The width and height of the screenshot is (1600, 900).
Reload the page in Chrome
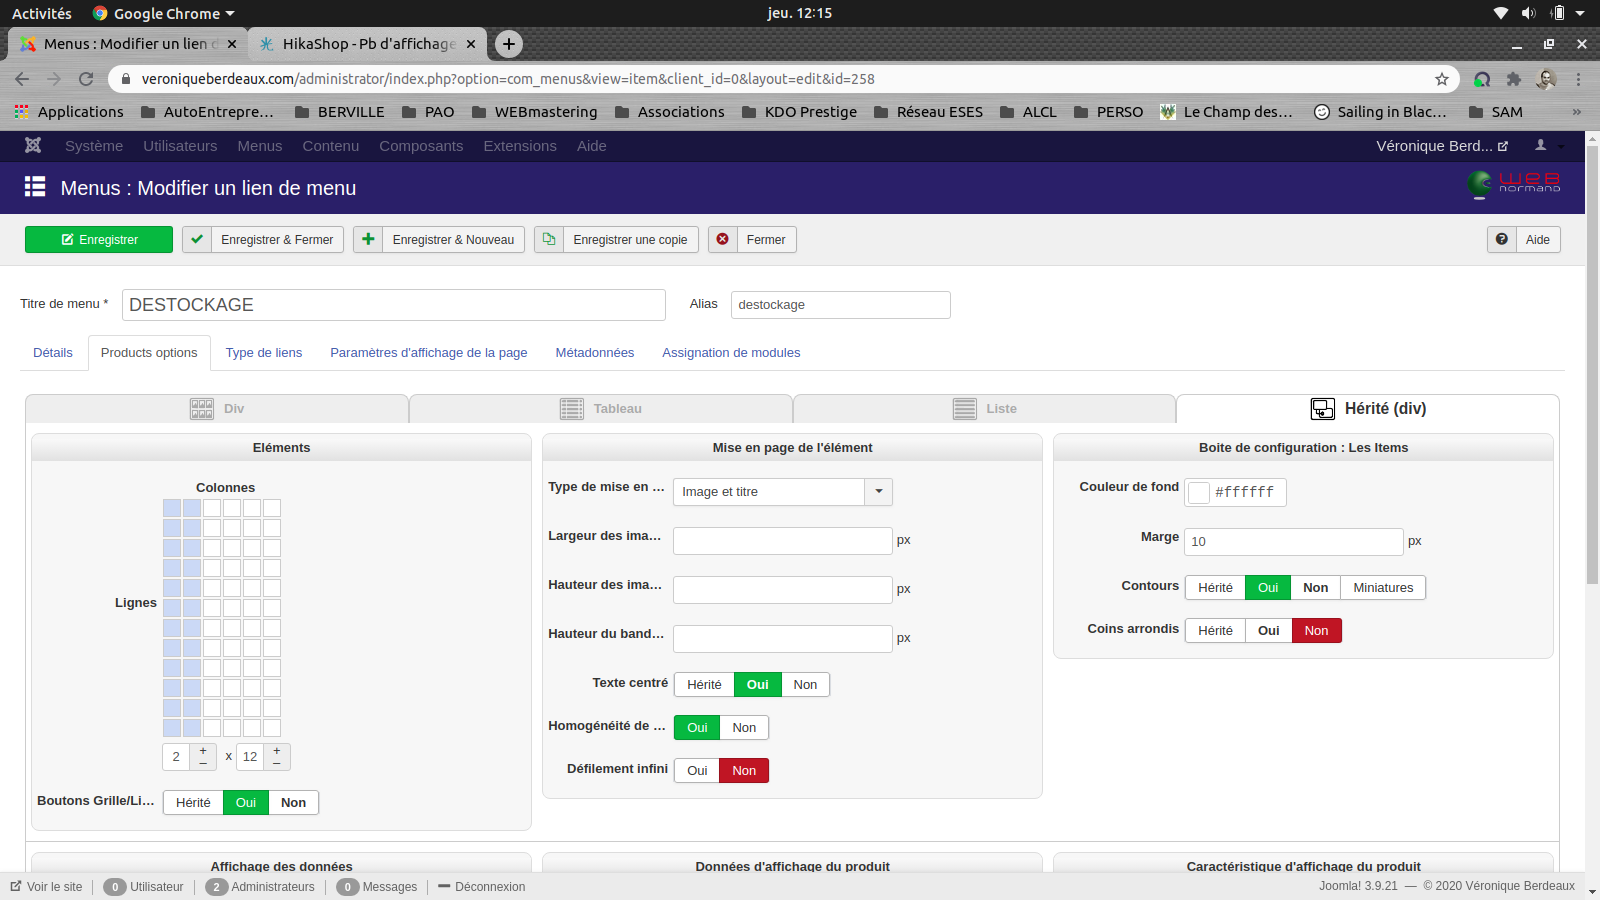point(86,79)
